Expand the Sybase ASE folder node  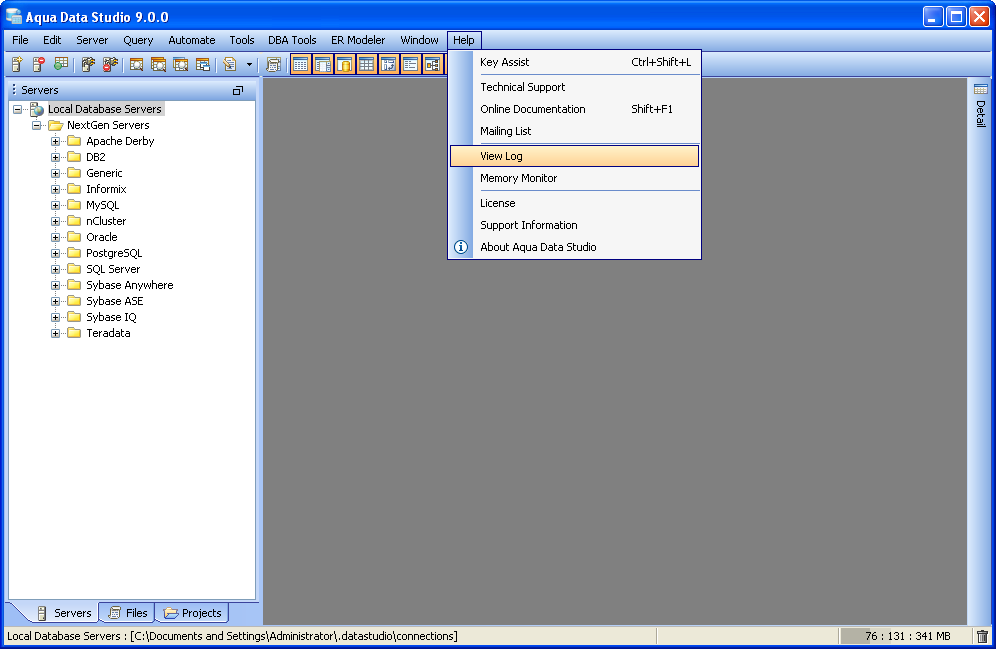pos(55,302)
